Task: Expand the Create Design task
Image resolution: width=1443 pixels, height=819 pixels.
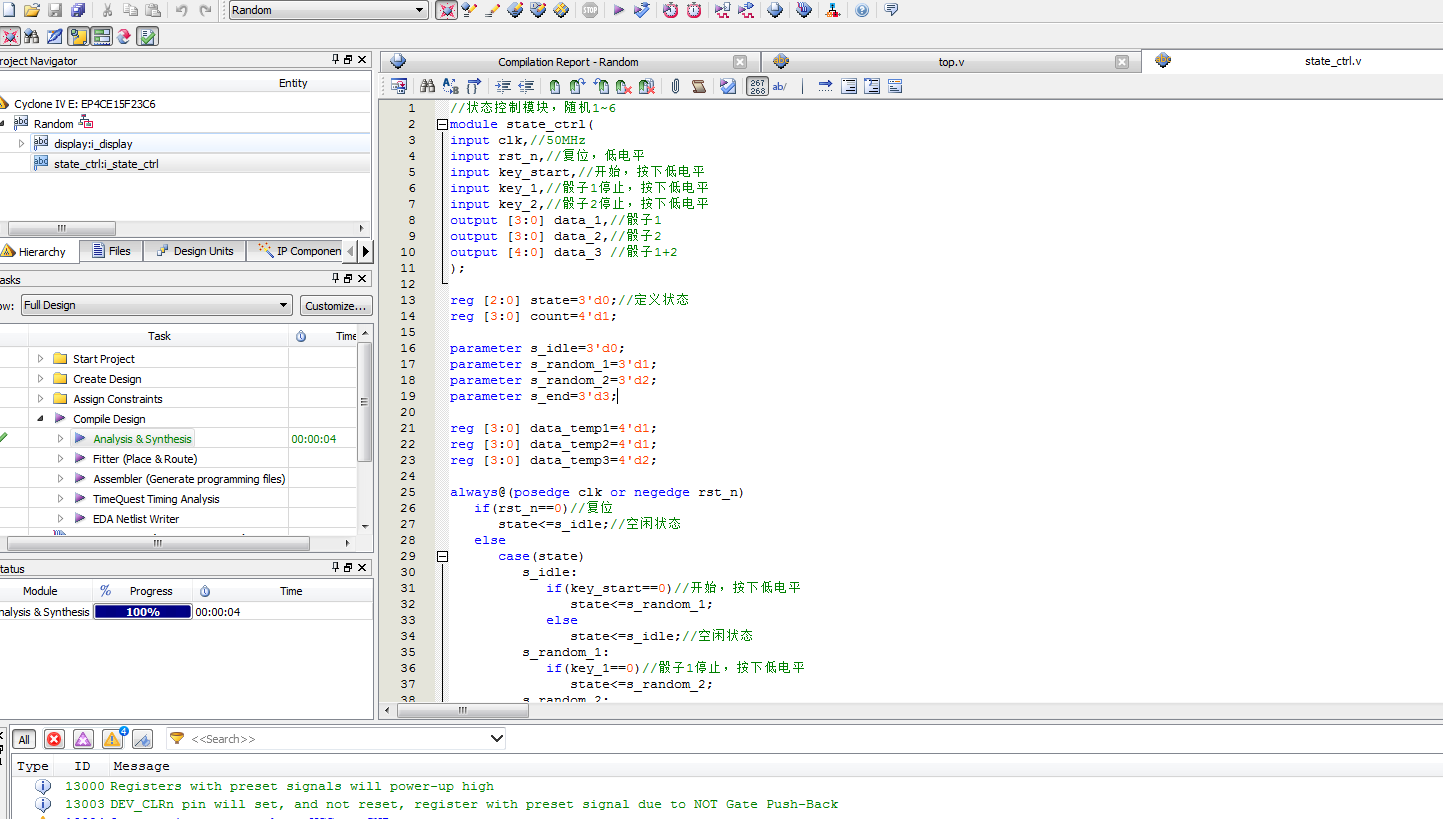Action: pyautogui.click(x=40, y=378)
